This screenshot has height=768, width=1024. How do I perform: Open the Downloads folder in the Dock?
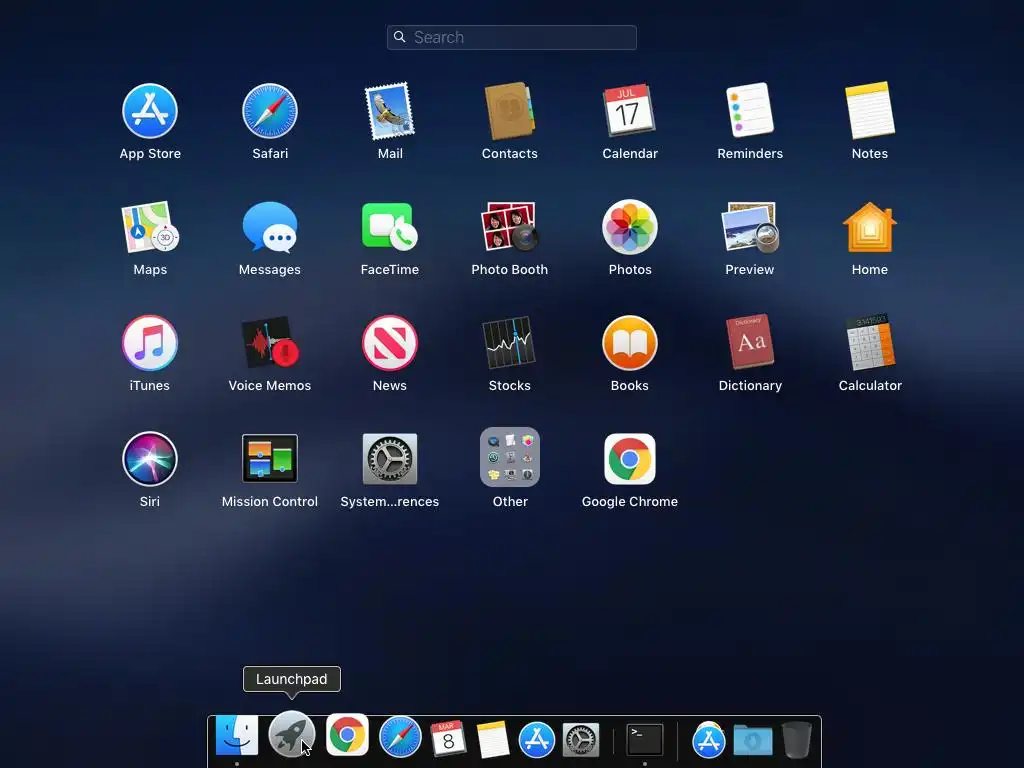tap(753, 741)
